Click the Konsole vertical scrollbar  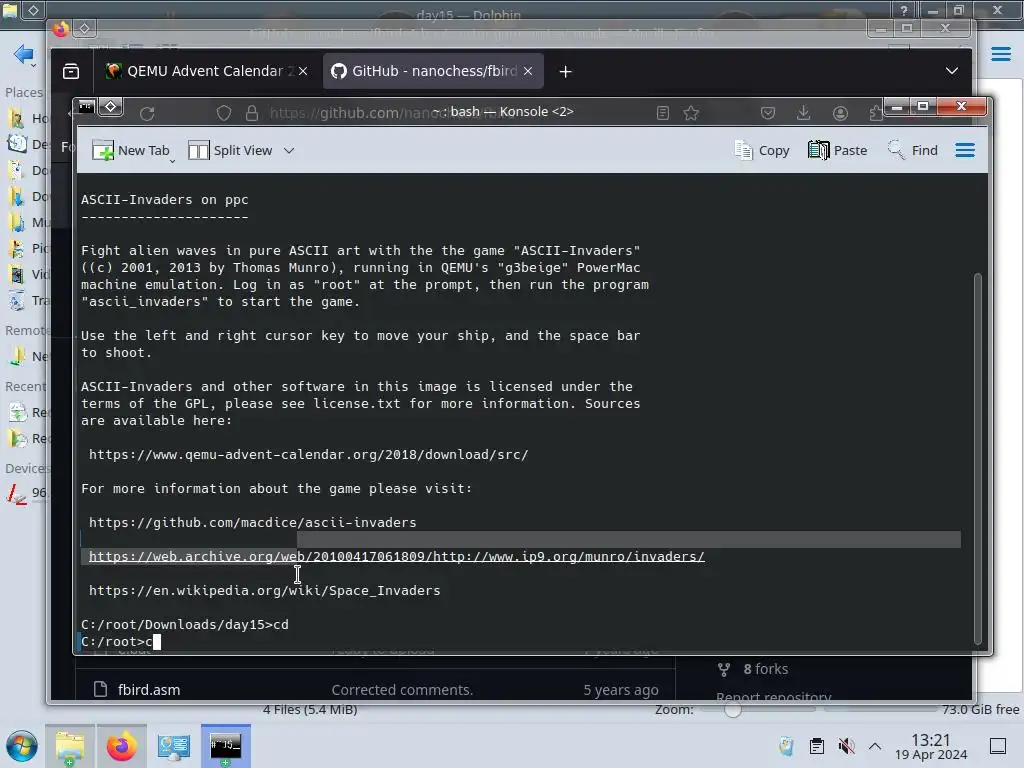point(978,457)
